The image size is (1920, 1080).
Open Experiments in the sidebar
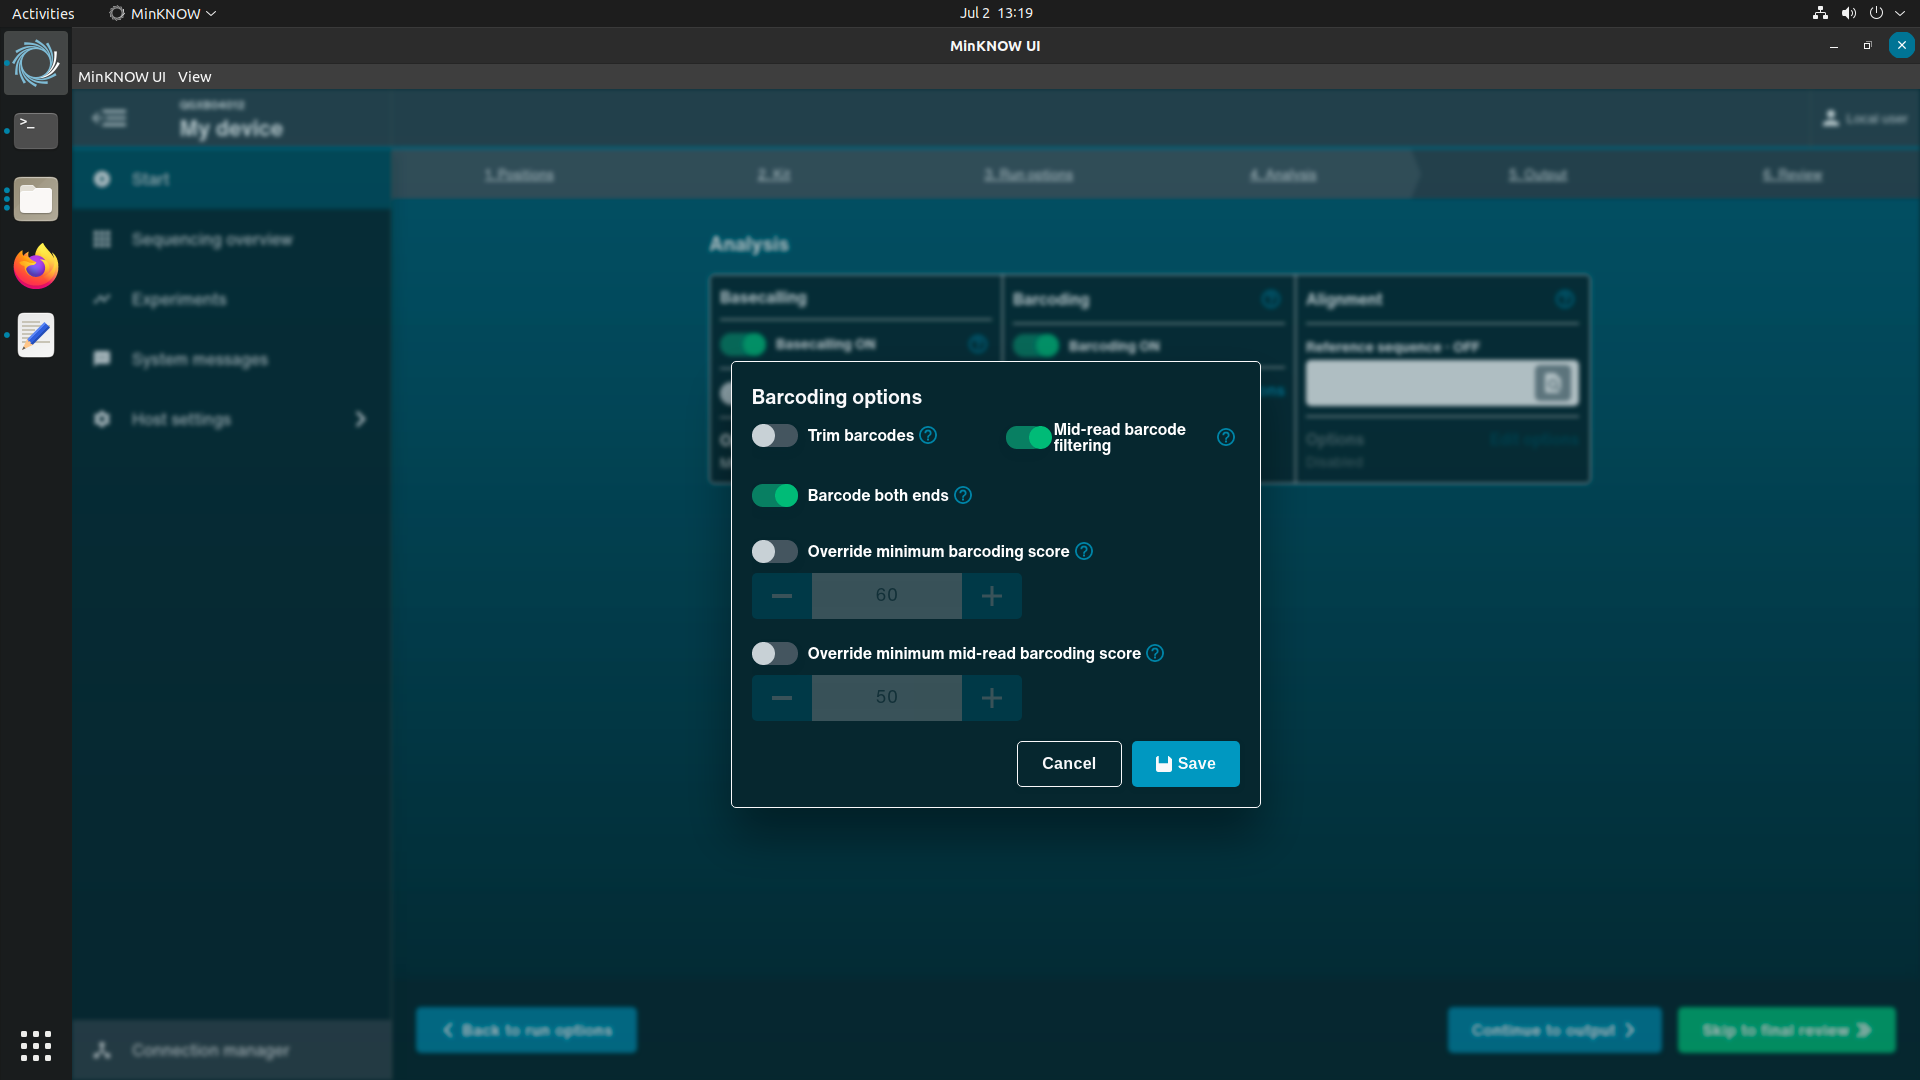coord(232,300)
